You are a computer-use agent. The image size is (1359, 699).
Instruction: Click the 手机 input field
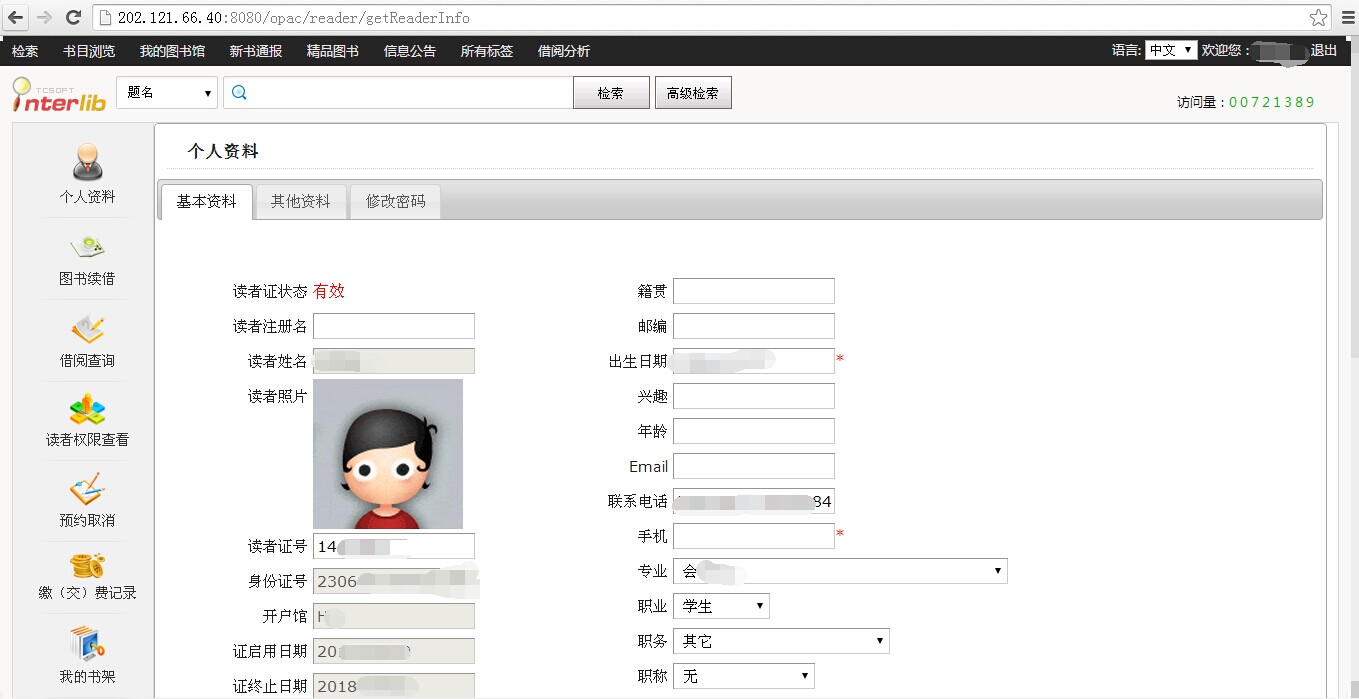(x=754, y=536)
